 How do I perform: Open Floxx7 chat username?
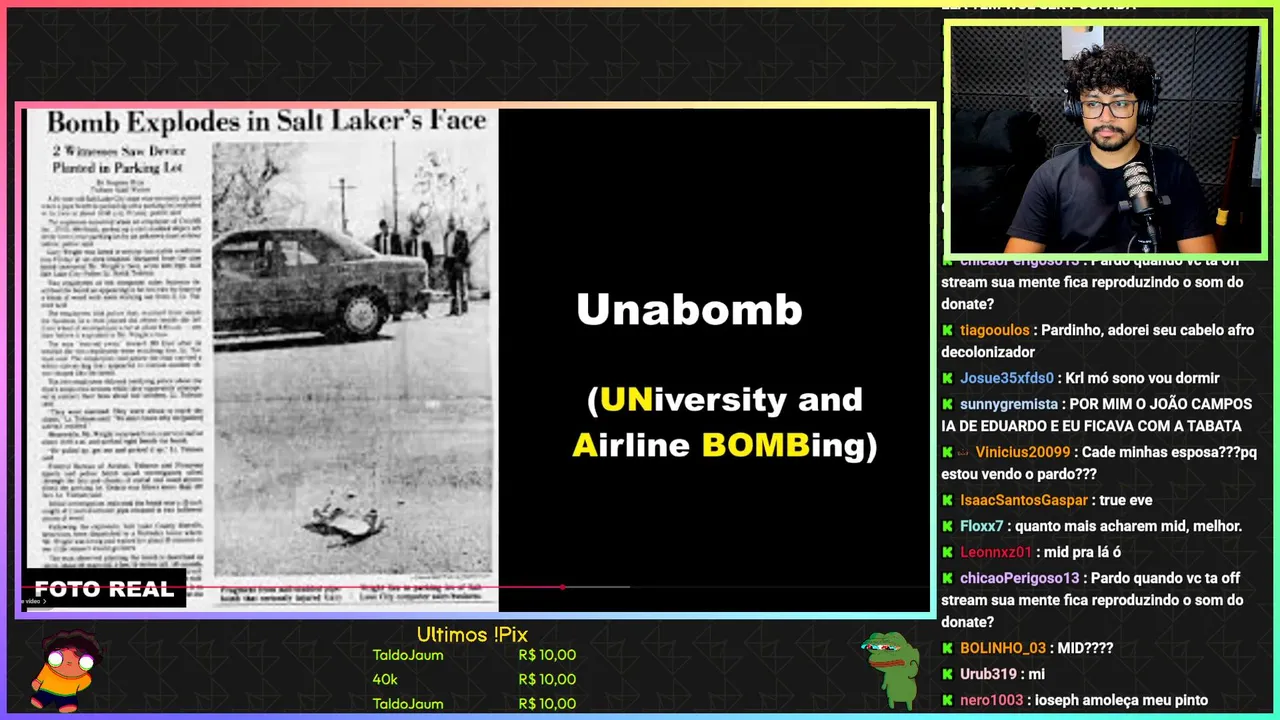pyautogui.click(x=982, y=526)
